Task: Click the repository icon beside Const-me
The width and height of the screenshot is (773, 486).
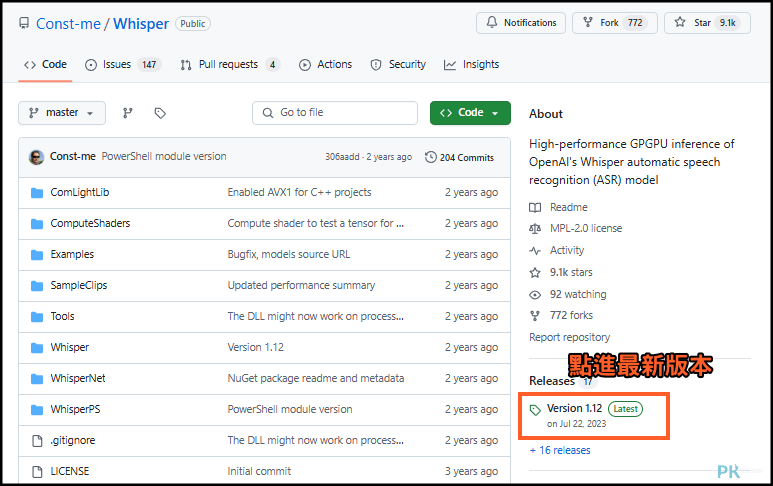Action: [x=24, y=23]
